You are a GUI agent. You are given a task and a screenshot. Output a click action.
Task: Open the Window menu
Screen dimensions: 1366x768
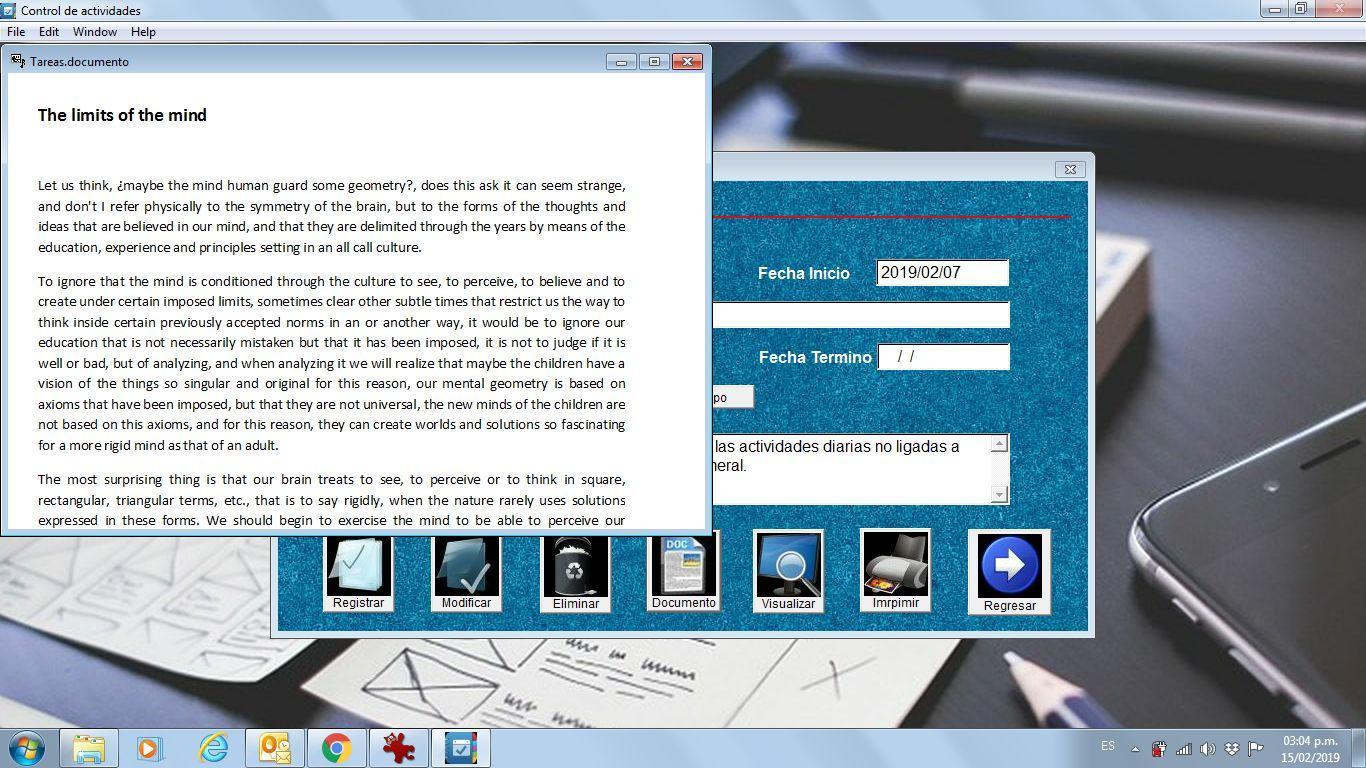[x=94, y=32]
